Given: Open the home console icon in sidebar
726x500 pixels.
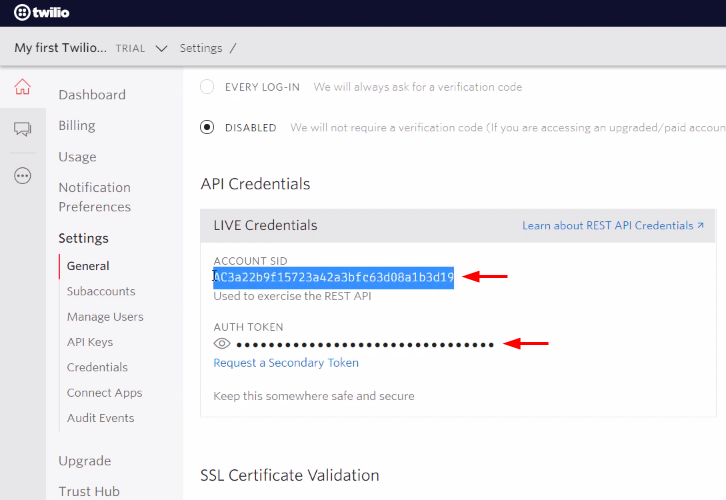Looking at the screenshot, I should (x=22, y=87).
